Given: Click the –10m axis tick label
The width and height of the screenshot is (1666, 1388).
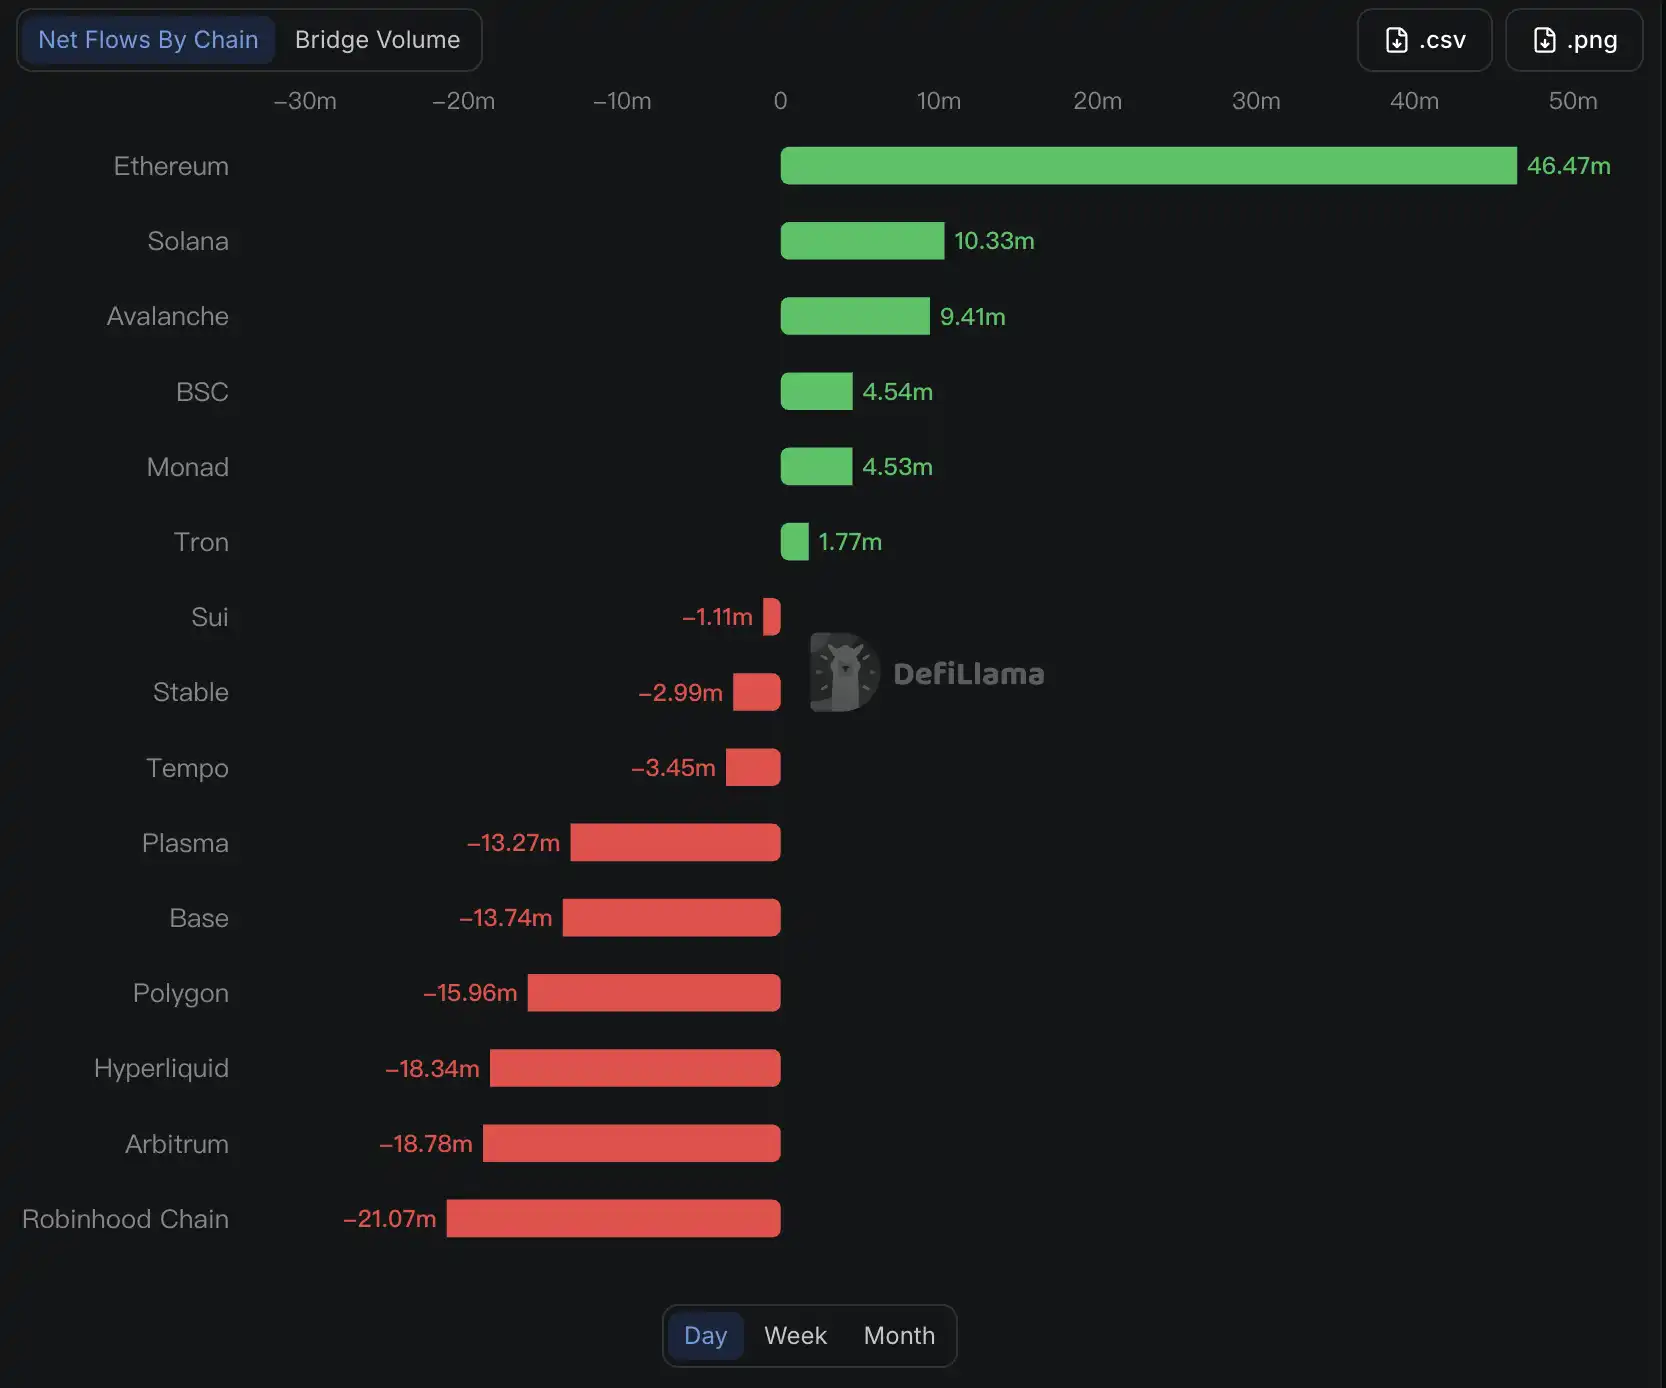Looking at the screenshot, I should 622,101.
